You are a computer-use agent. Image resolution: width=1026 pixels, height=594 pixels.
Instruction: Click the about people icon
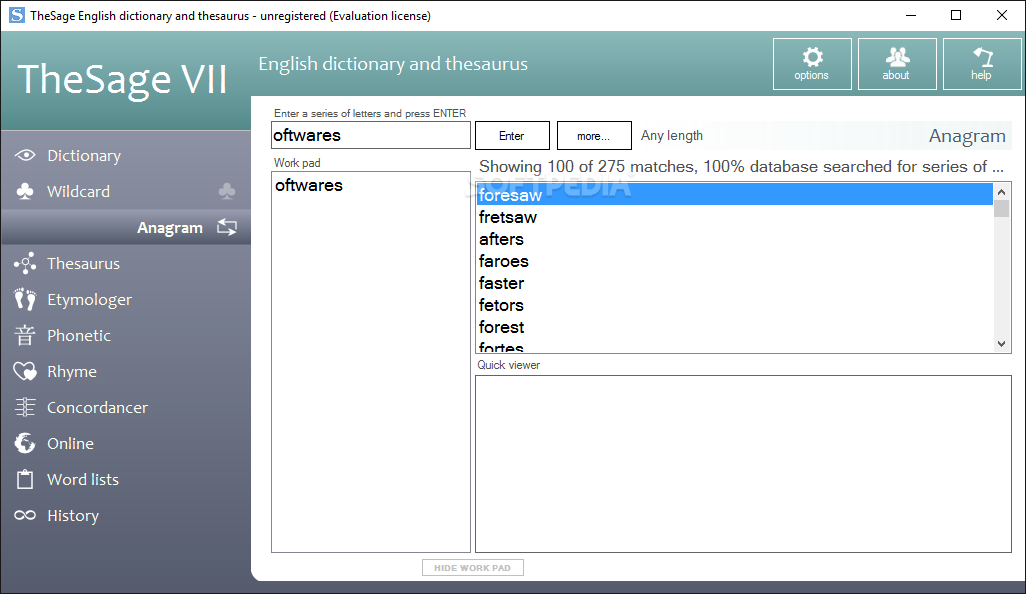click(x=897, y=57)
